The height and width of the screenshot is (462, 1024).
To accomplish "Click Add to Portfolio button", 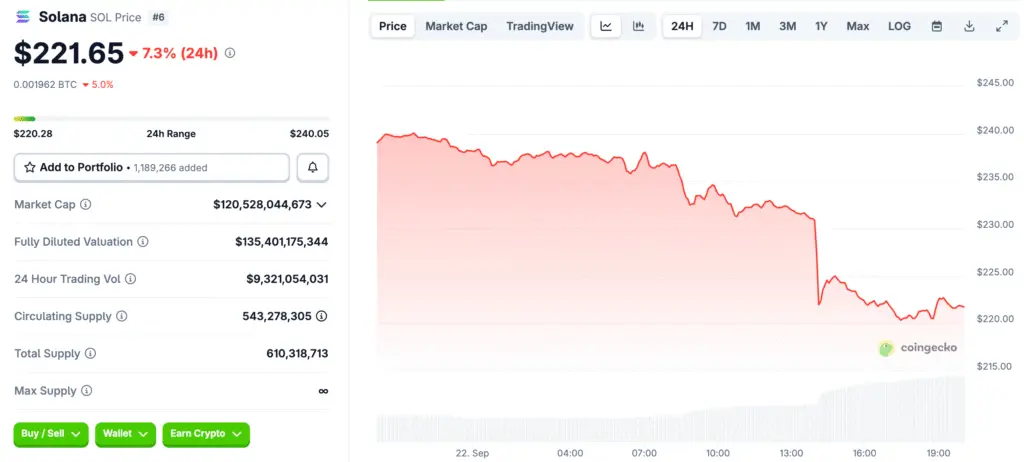I will [x=151, y=167].
